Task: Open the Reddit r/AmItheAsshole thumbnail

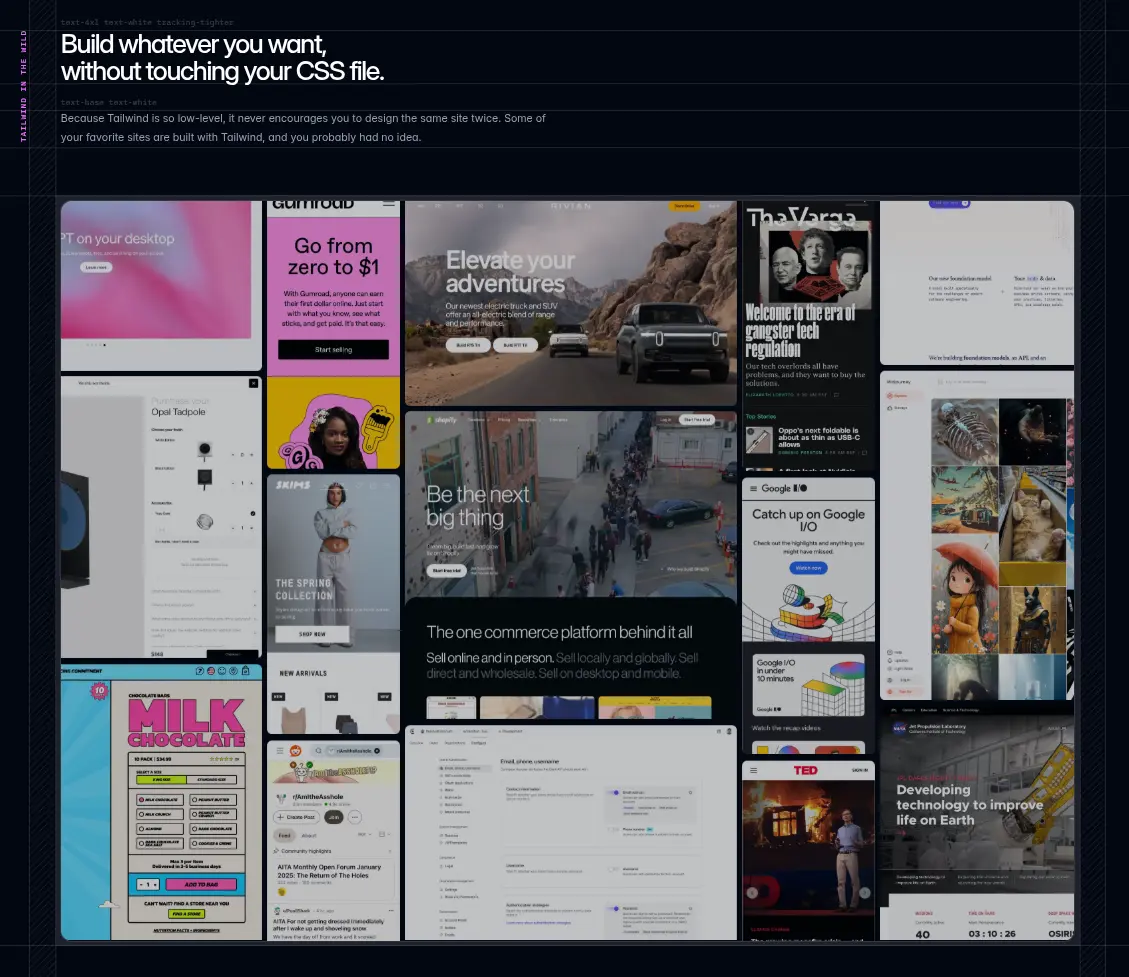Action: tap(333, 840)
